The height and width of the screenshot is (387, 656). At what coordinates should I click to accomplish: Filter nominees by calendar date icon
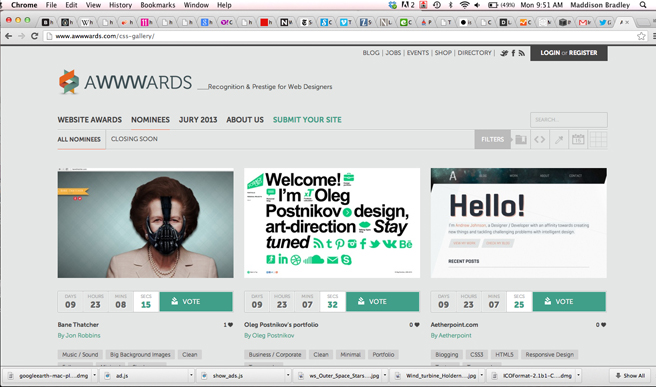578,139
